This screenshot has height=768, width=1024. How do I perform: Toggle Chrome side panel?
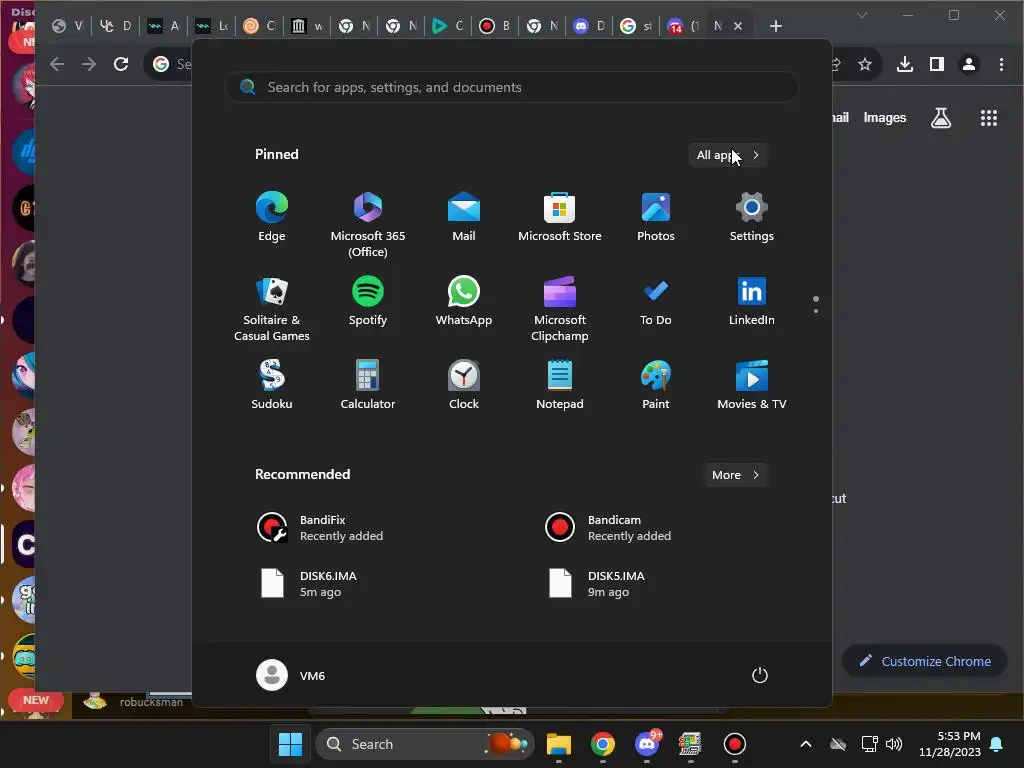[936, 64]
